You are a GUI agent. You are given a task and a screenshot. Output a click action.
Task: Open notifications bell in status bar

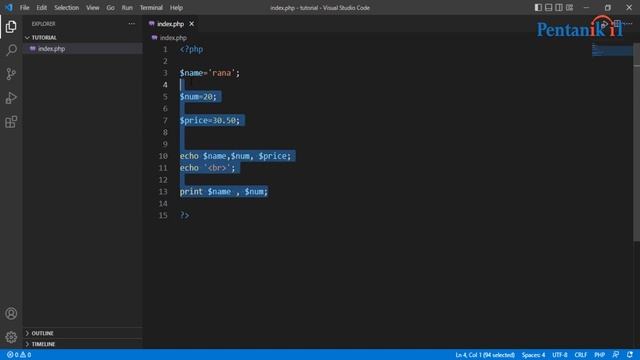[x=630, y=355]
